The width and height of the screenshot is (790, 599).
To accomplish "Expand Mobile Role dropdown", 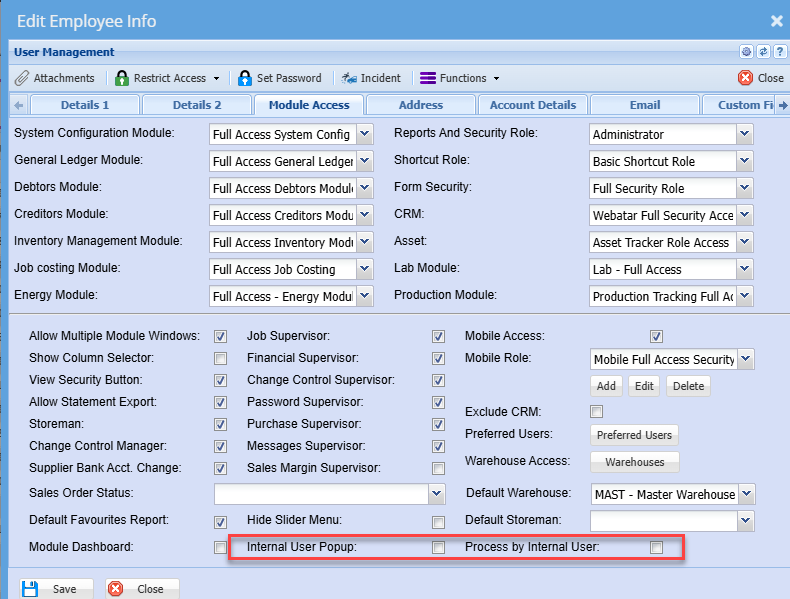I will 746,359.
